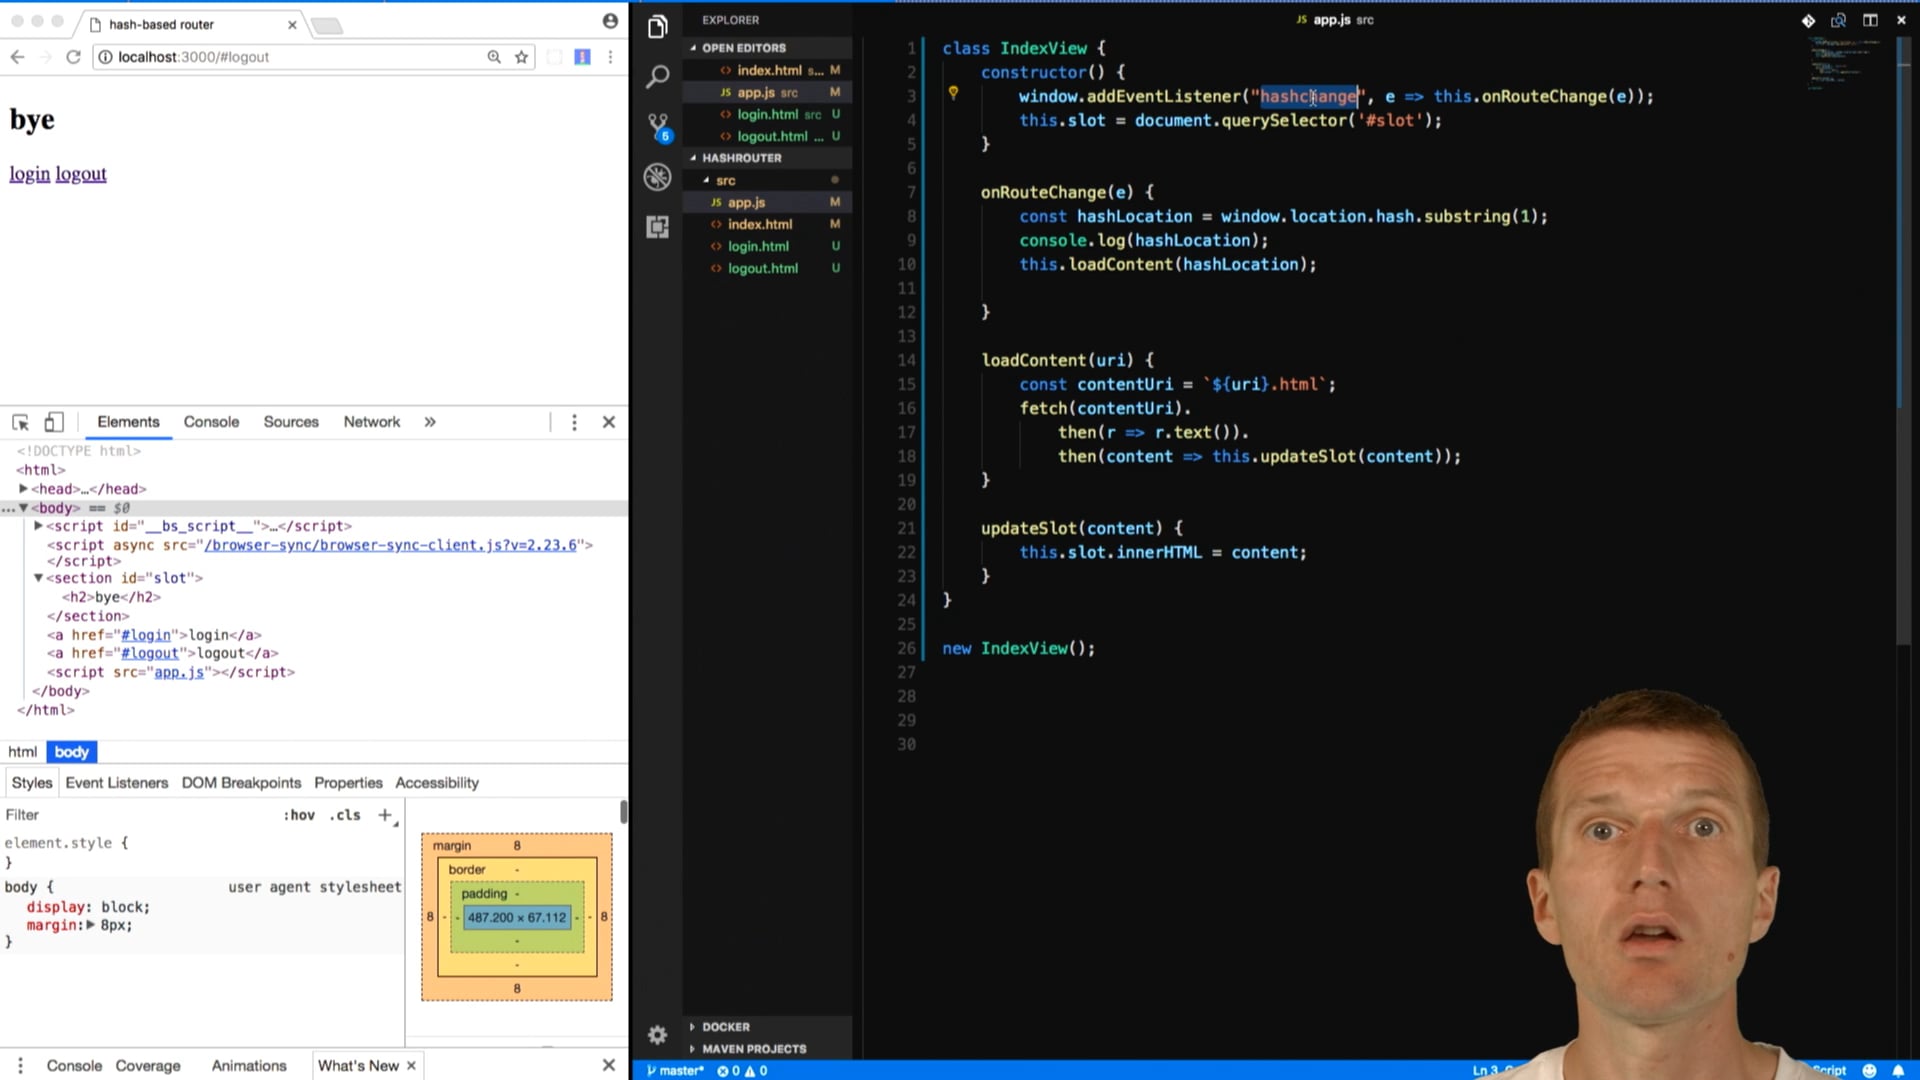The width and height of the screenshot is (1920, 1080).
Task: Open the Source Control icon with the badge
Action: click(x=658, y=127)
